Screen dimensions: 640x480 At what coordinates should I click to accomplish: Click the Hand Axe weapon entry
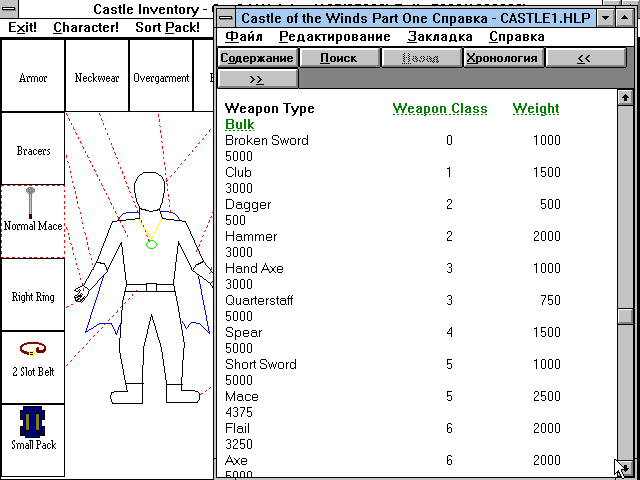[x=254, y=268]
